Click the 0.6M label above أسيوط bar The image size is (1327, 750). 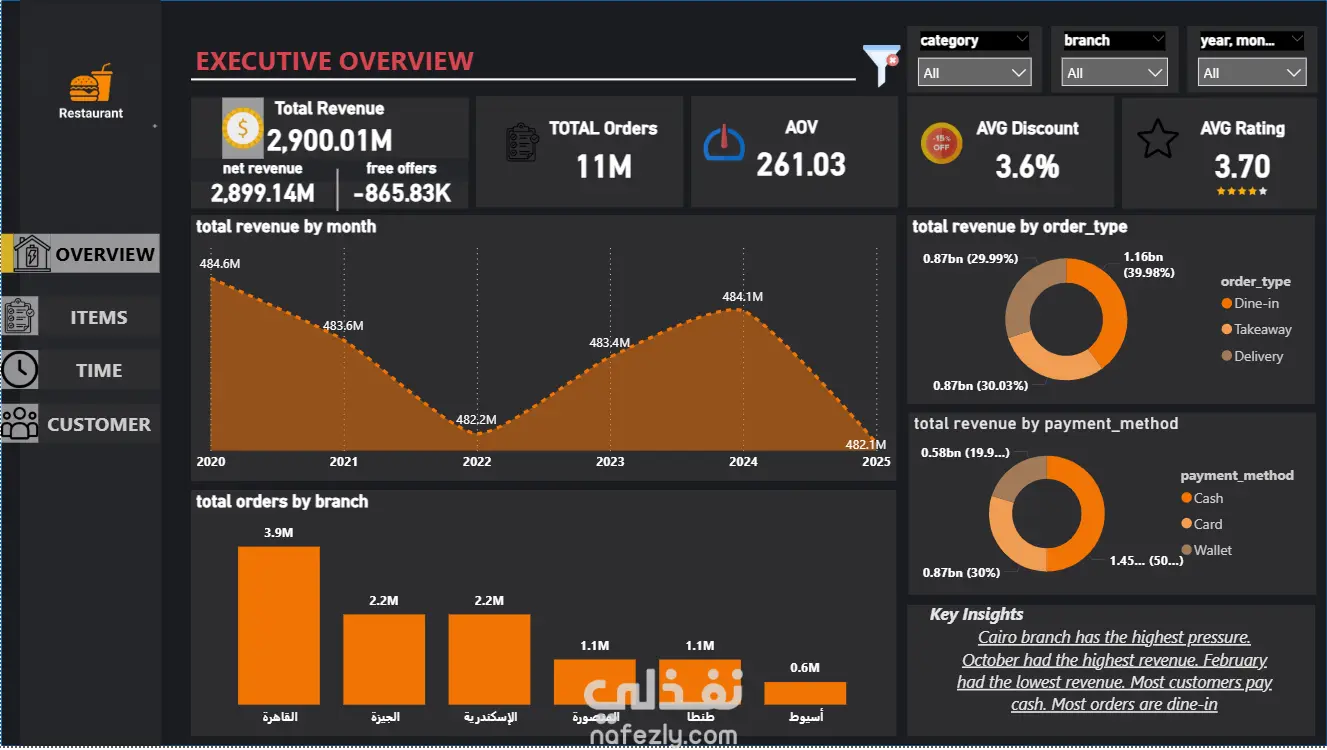[x=805, y=668]
